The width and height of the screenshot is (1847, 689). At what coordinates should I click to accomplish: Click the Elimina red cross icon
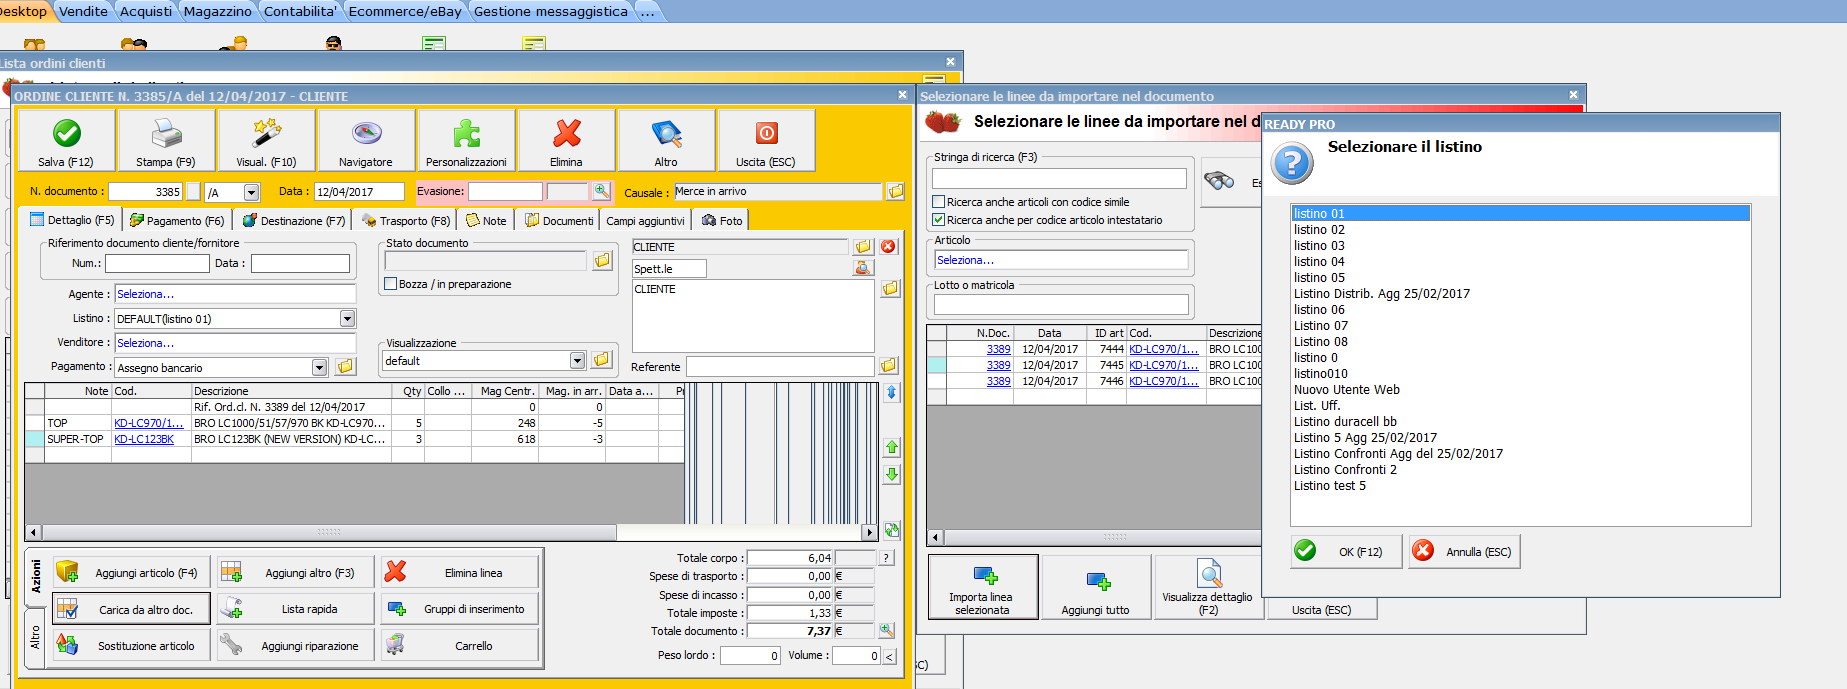[x=566, y=134]
